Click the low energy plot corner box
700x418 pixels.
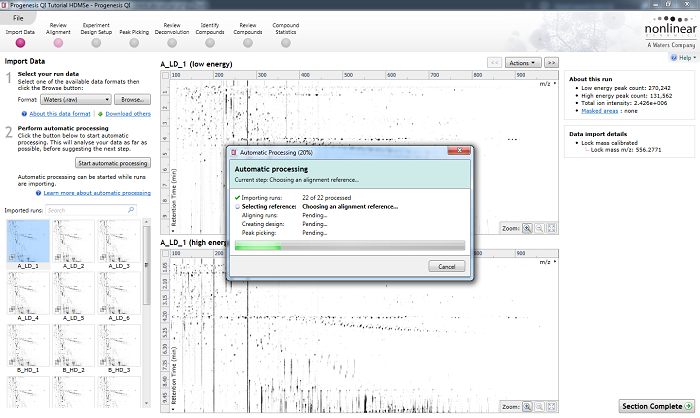(165, 75)
